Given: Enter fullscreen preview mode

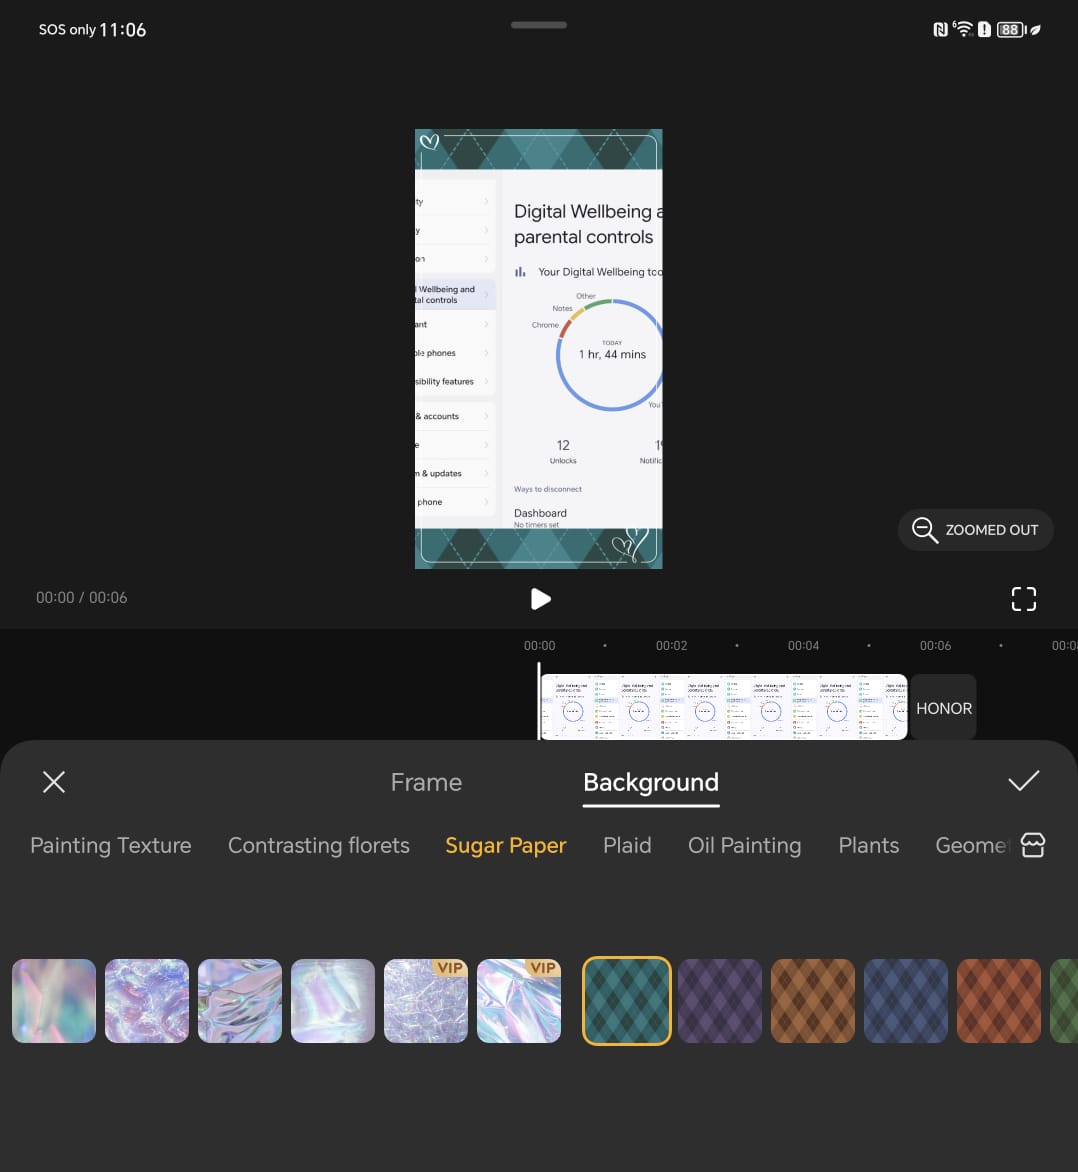Looking at the screenshot, I should click(1023, 598).
